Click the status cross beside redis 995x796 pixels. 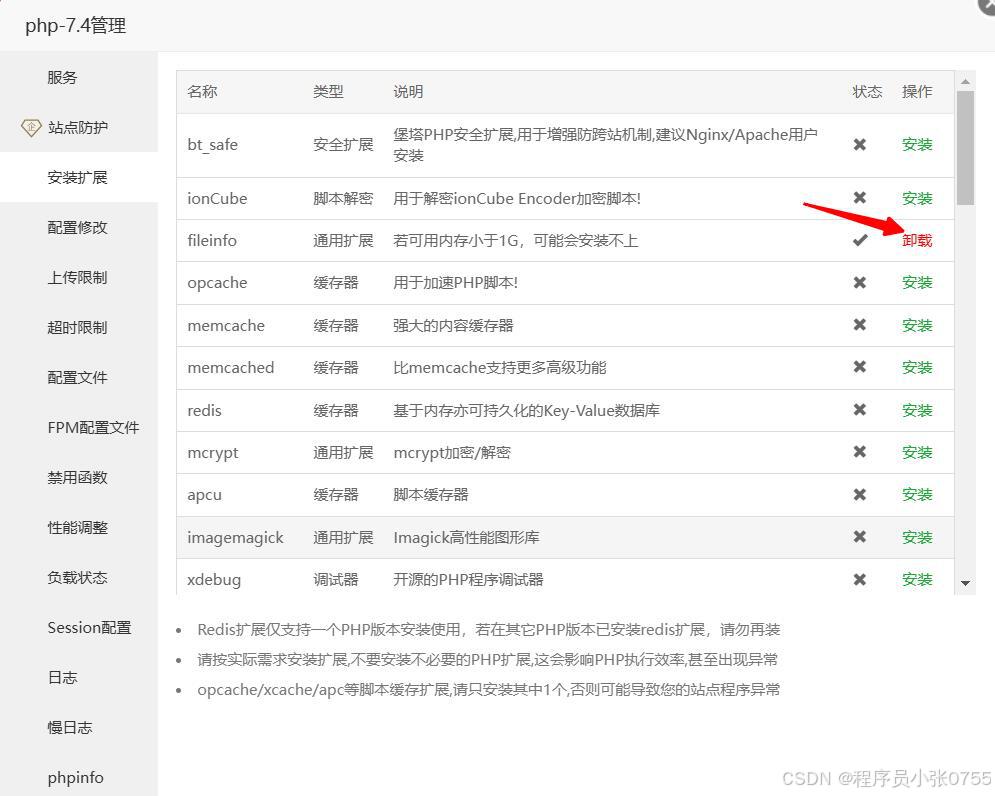click(860, 410)
